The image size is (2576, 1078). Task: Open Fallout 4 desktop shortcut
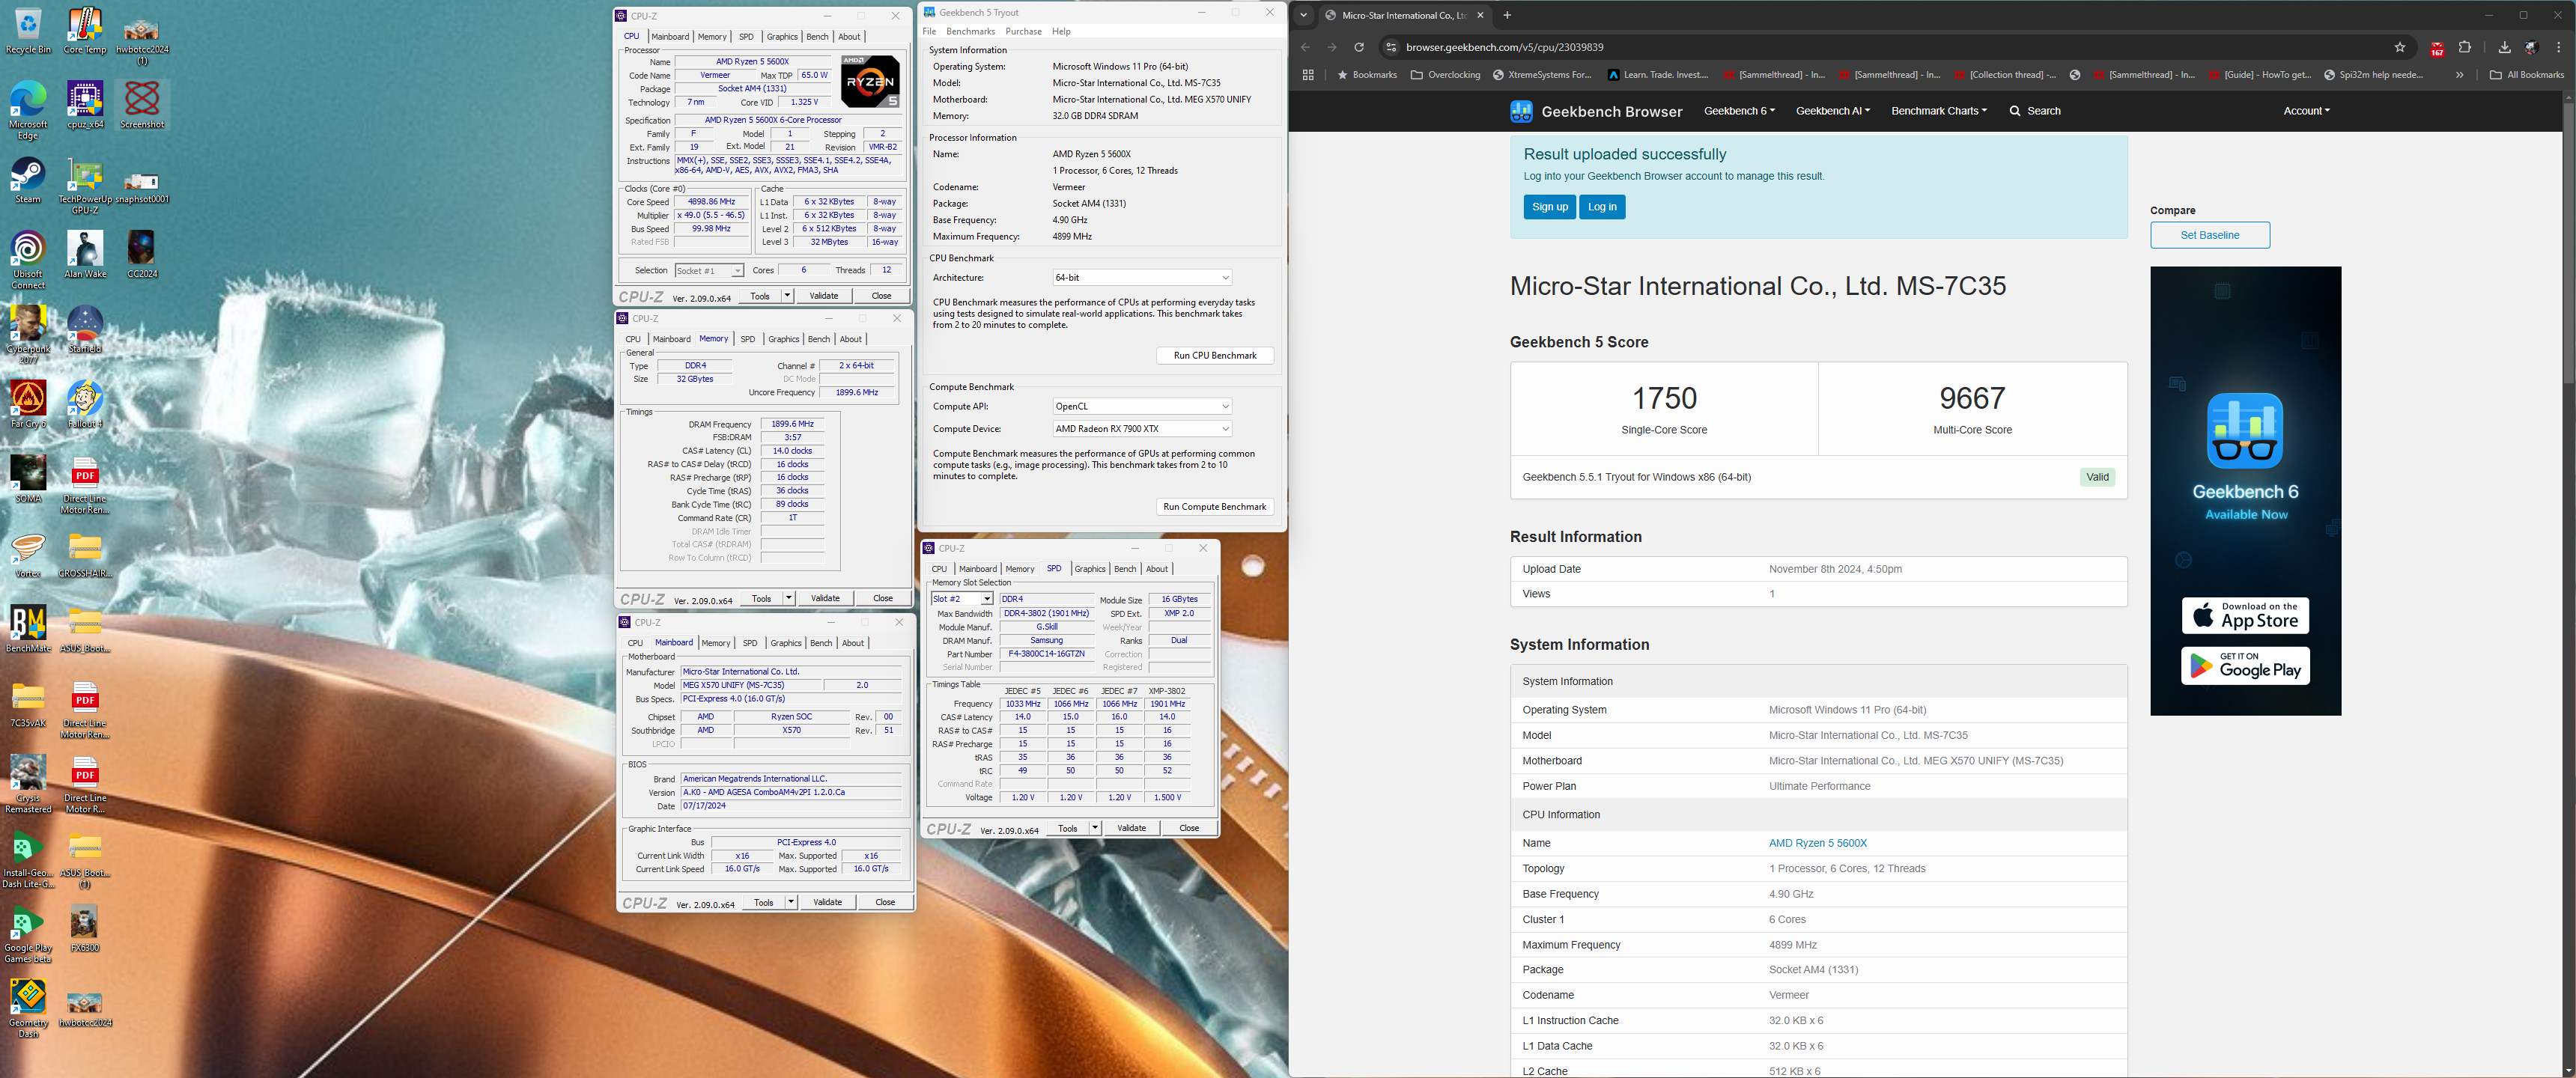point(85,405)
